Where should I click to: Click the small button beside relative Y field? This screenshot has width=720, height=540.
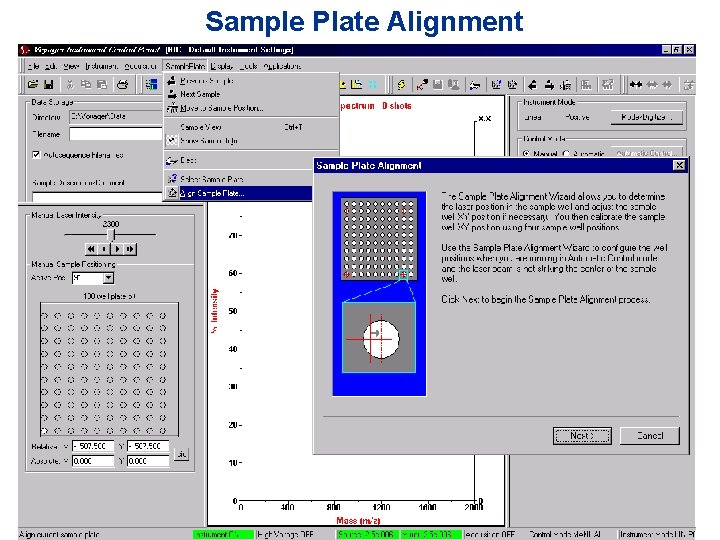coord(182,454)
